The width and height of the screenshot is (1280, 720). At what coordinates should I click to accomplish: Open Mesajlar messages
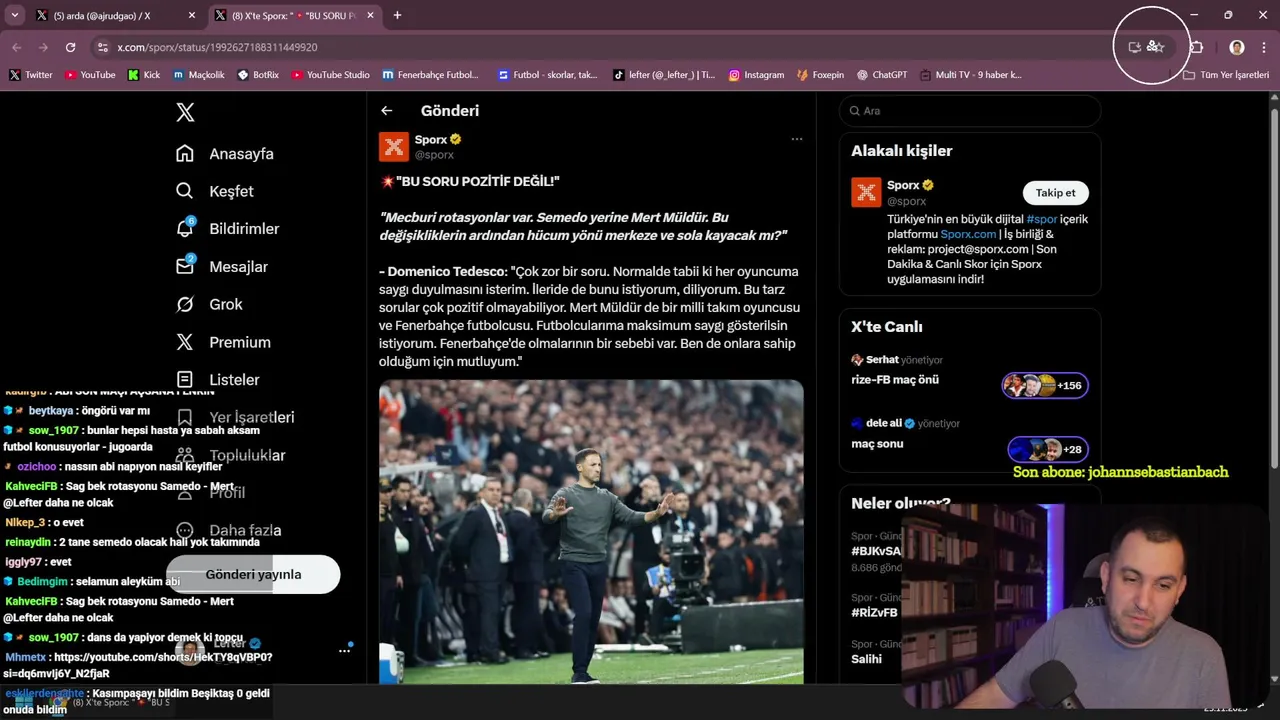point(221,267)
